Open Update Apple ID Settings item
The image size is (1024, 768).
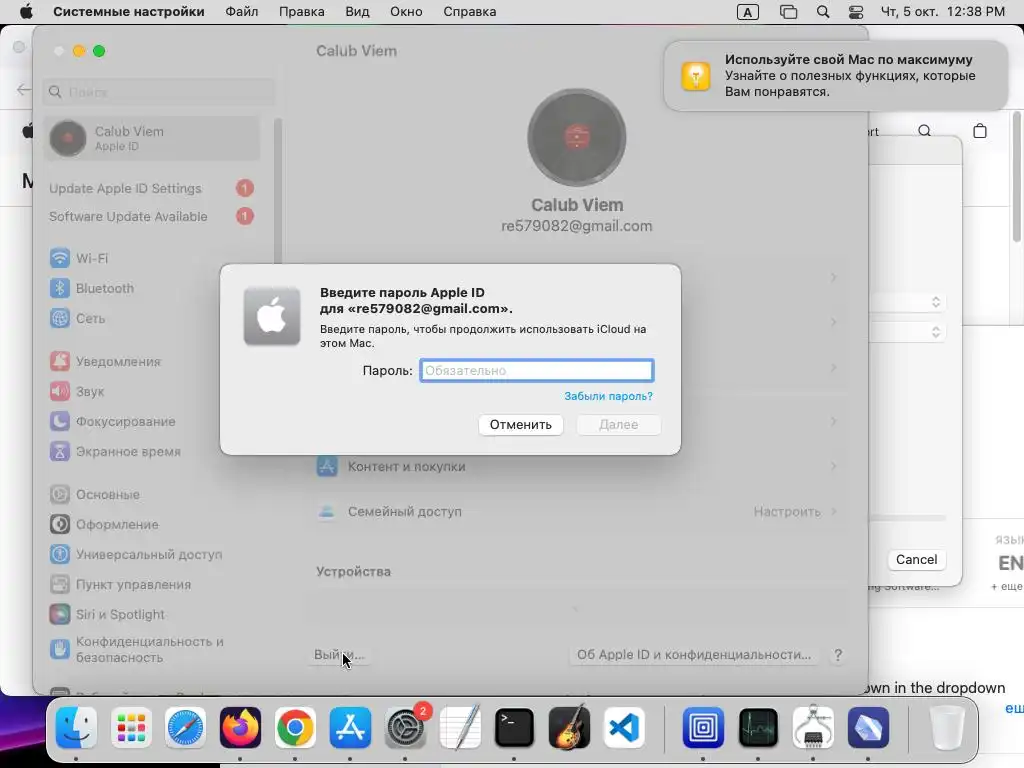click(x=152, y=188)
